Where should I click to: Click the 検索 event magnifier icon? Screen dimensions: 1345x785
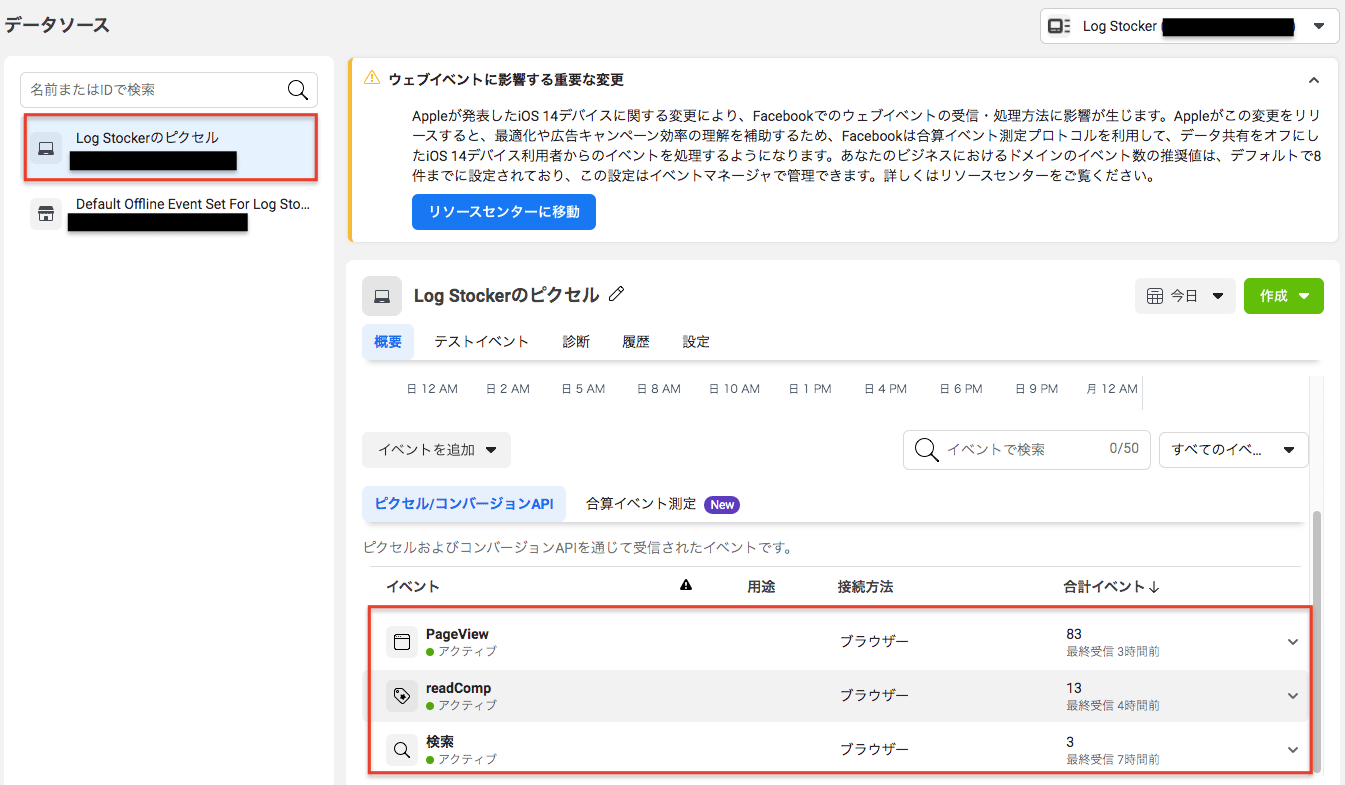pos(402,750)
